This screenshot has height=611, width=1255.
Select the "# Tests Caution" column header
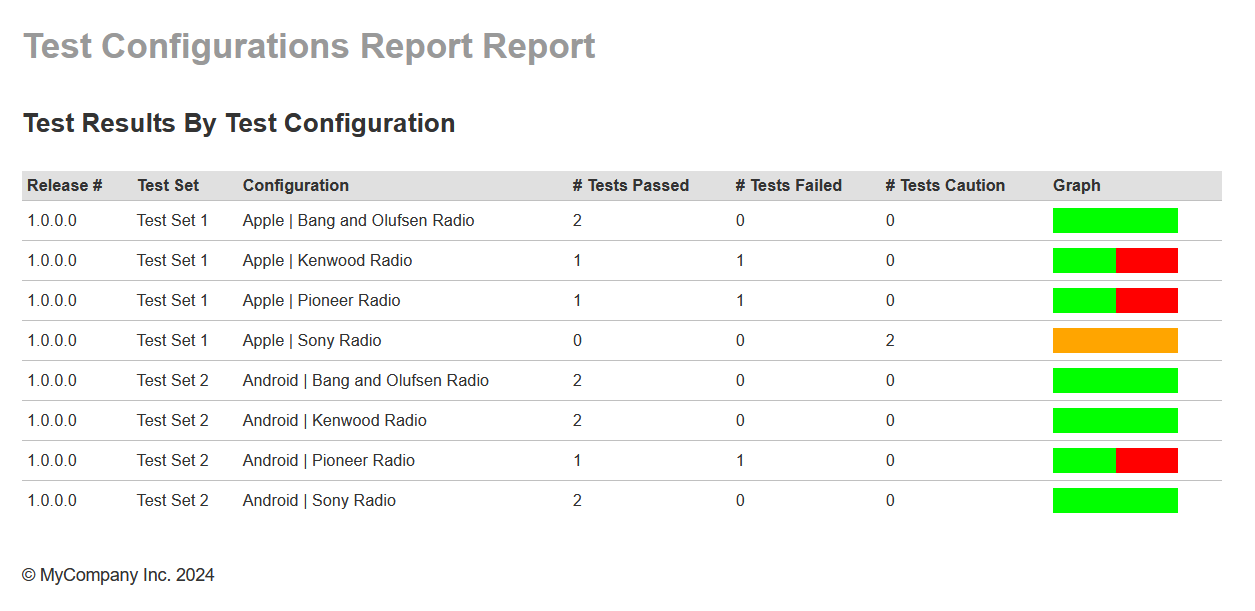click(944, 185)
